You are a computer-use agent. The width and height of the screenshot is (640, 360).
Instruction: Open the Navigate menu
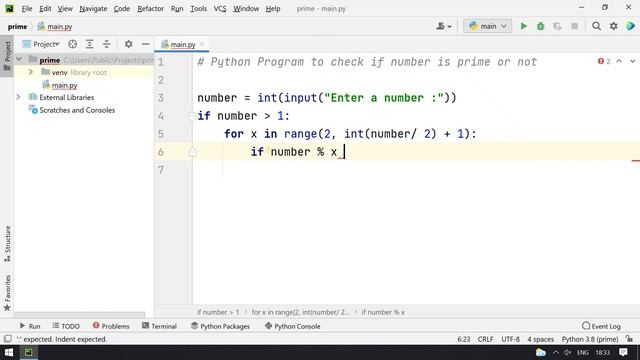(x=93, y=8)
